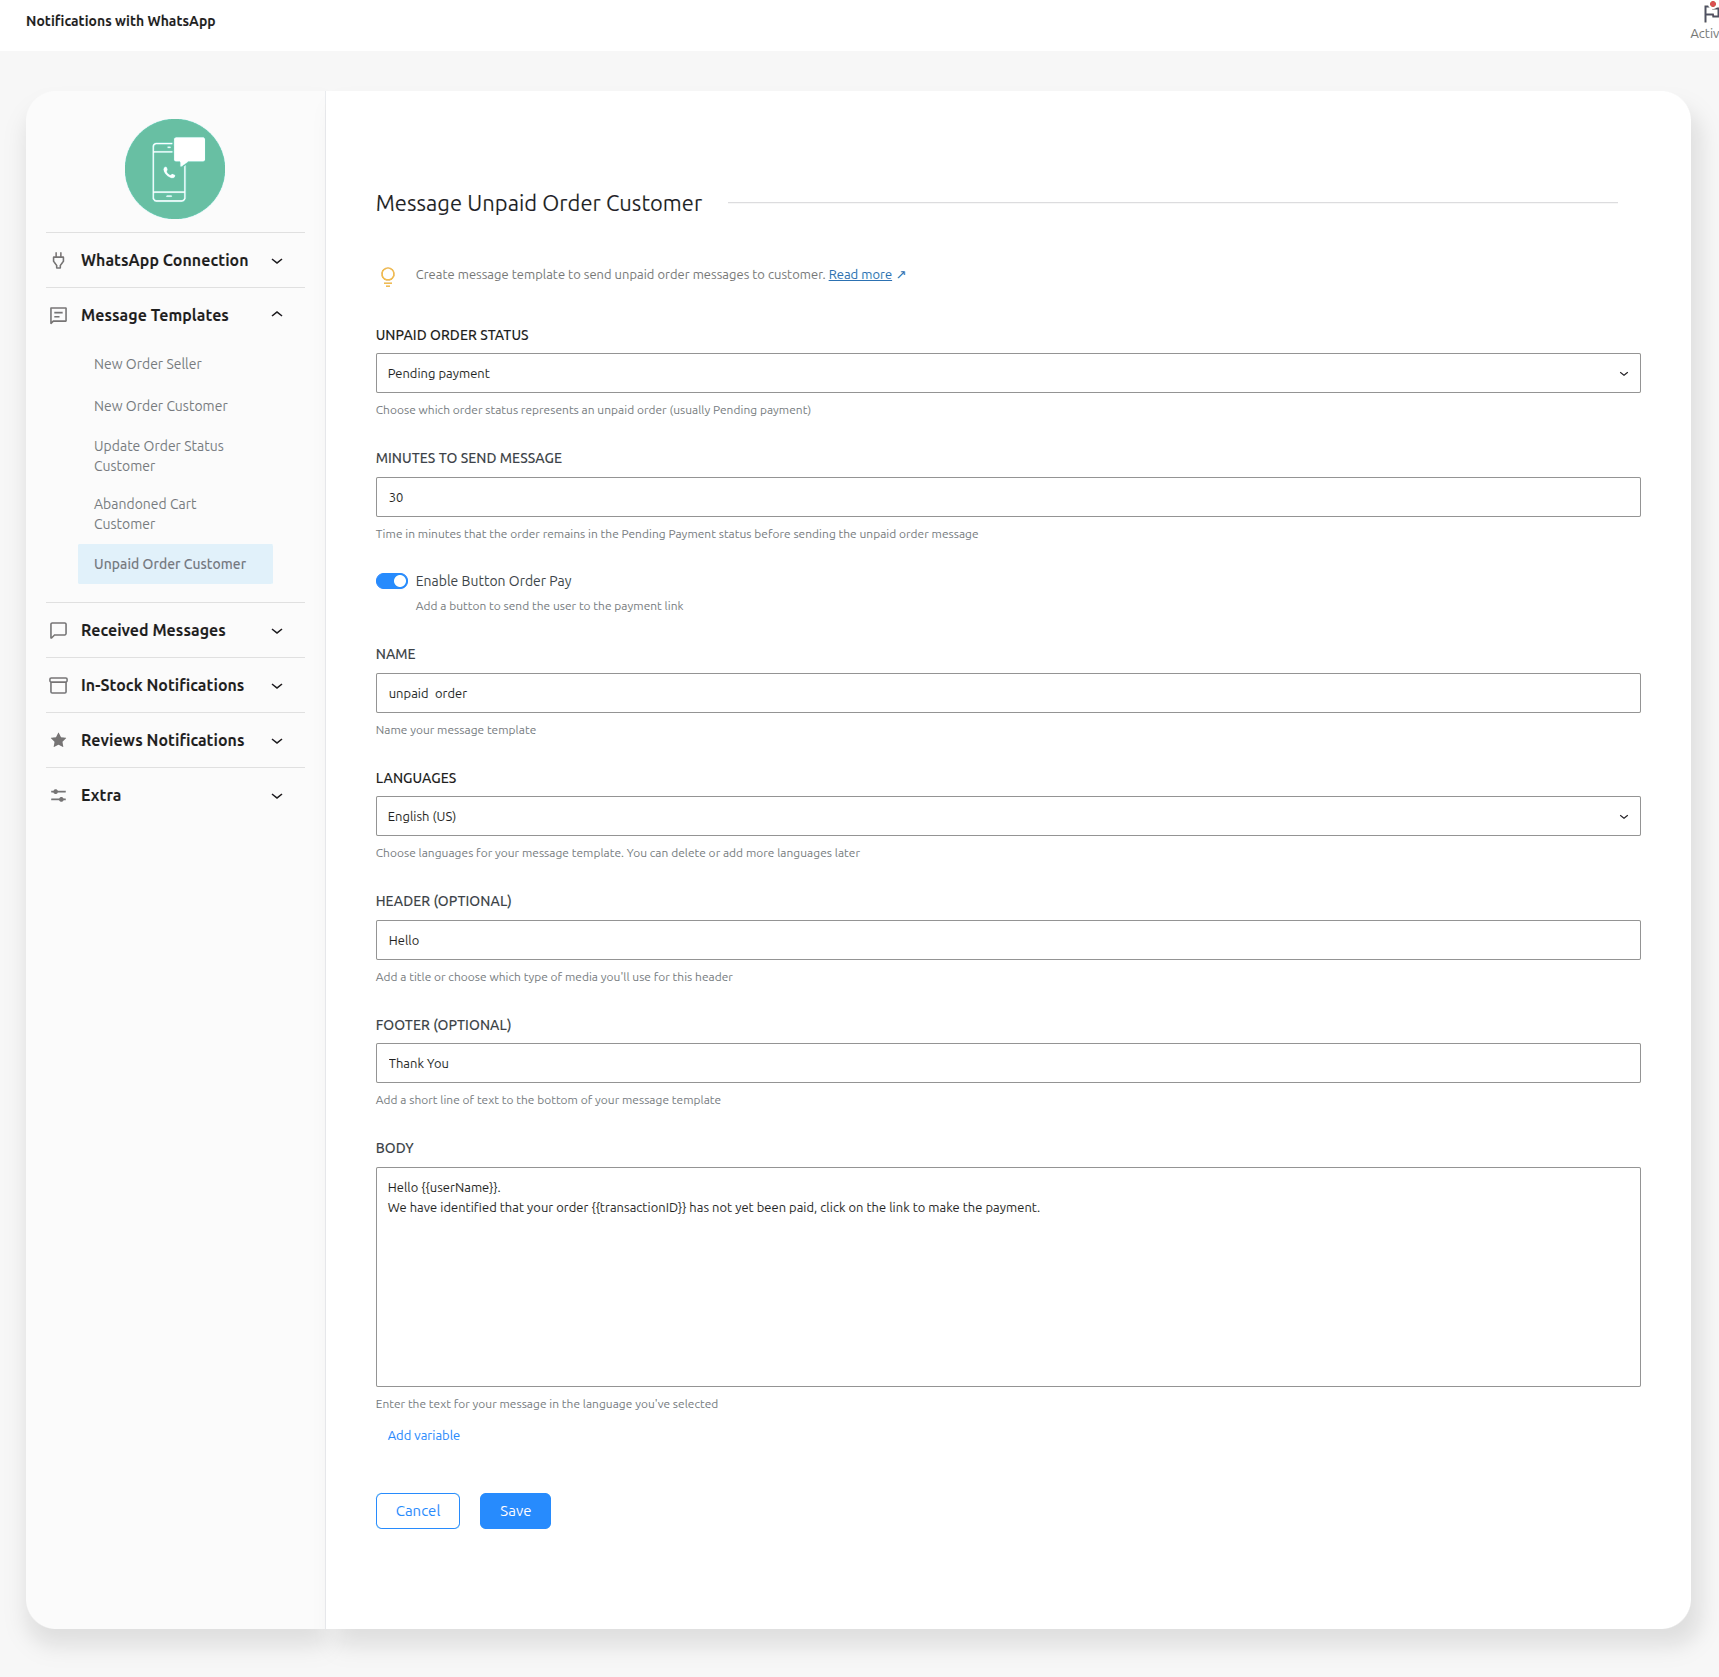Click the Reviews Notifications star icon

coord(59,741)
